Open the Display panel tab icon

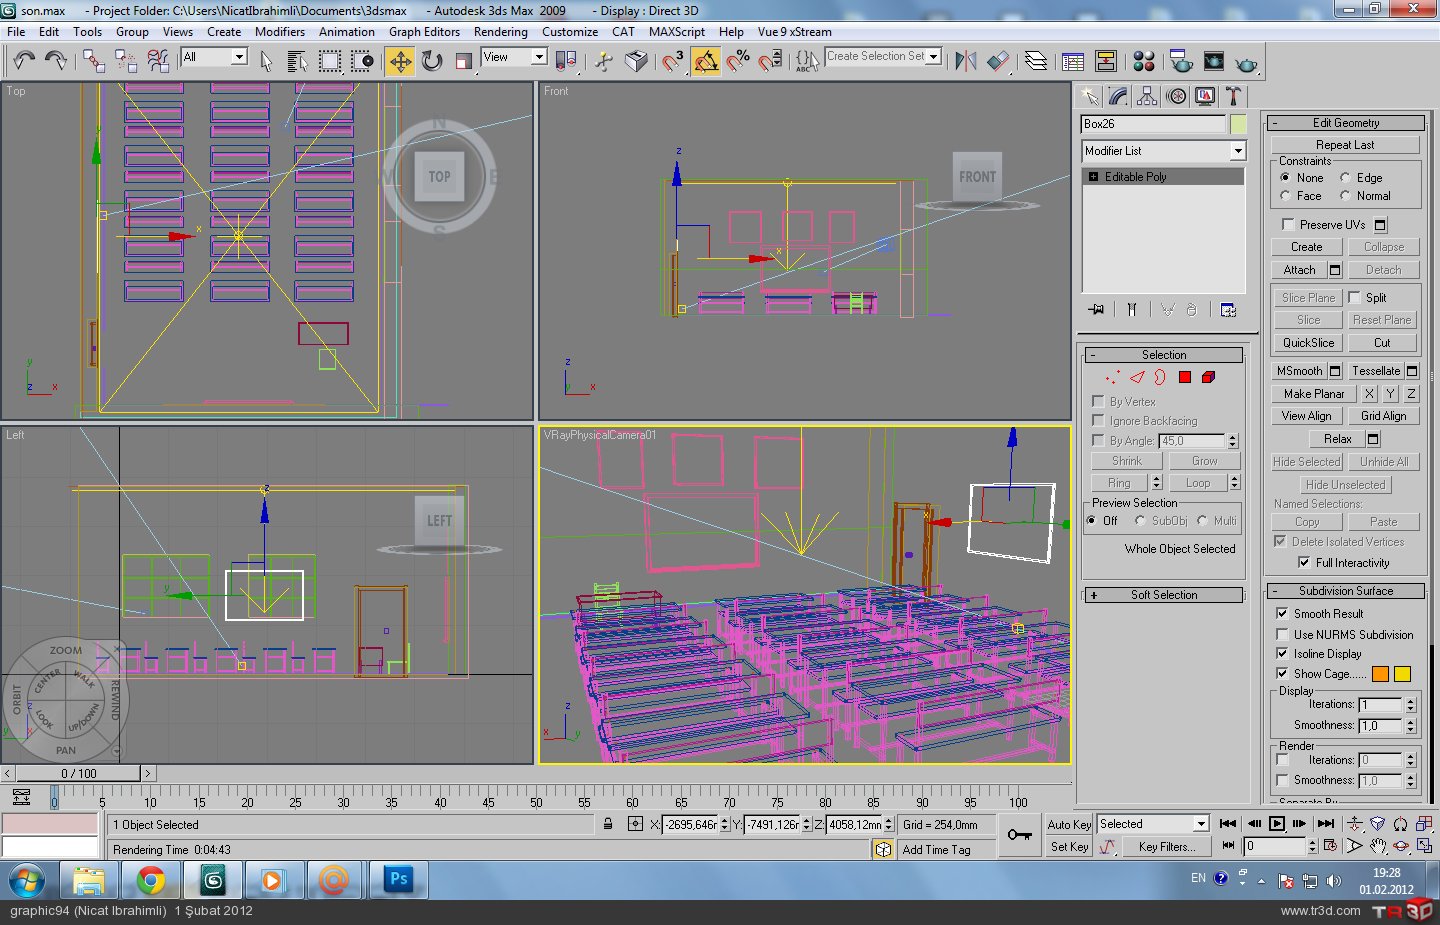click(x=1205, y=96)
